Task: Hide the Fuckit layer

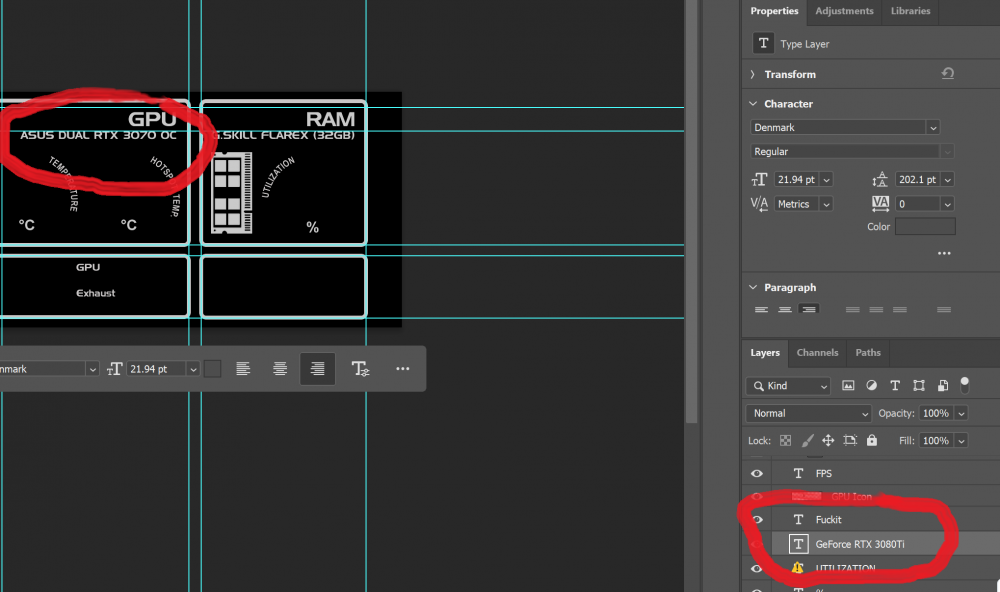Action: pos(756,519)
